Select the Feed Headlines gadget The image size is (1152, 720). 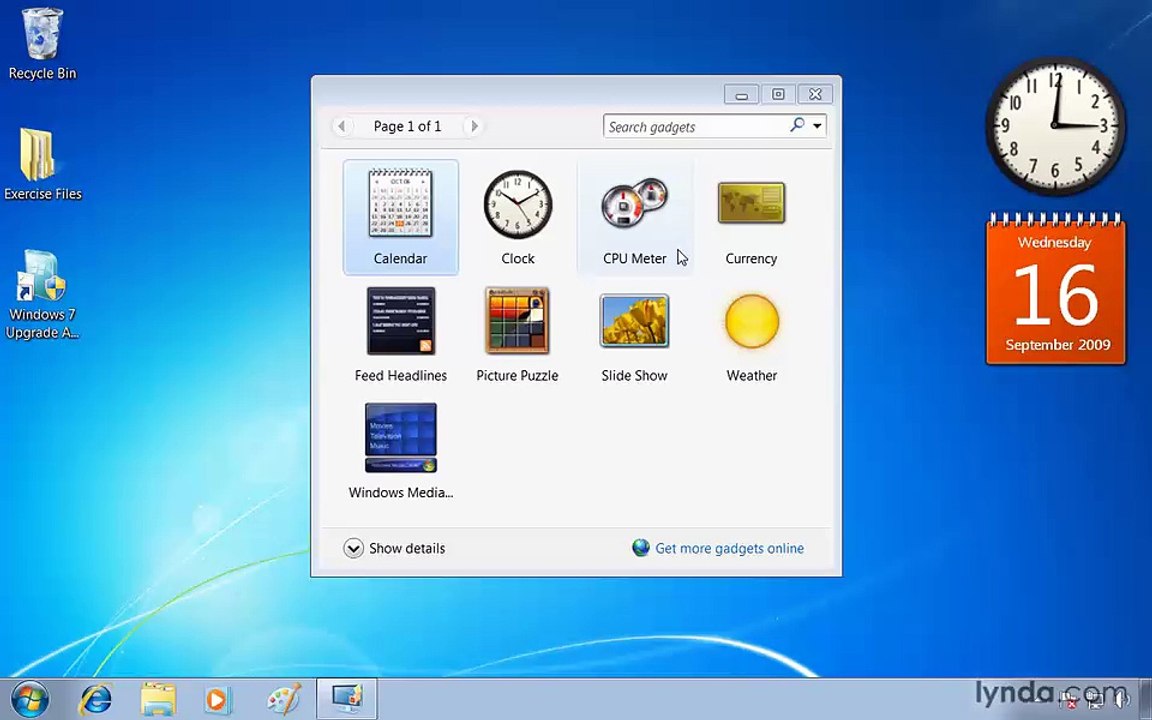click(x=400, y=334)
